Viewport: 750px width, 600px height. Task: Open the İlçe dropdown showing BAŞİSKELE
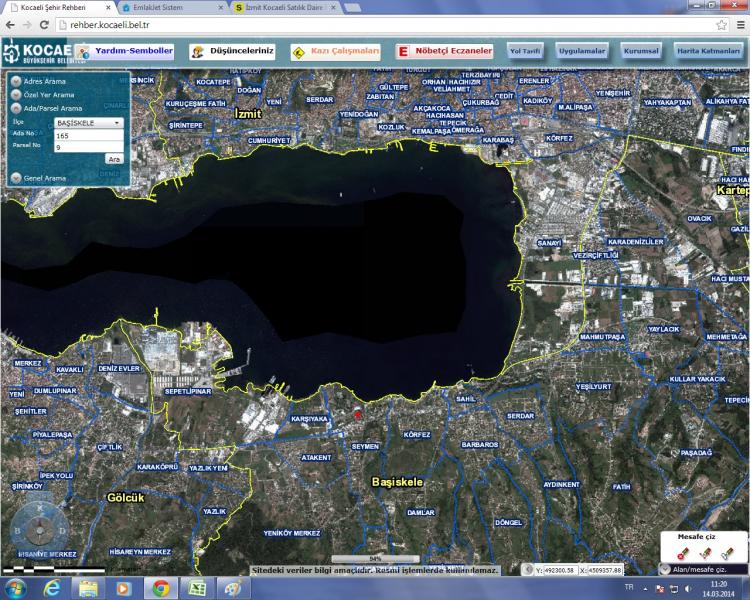89,123
